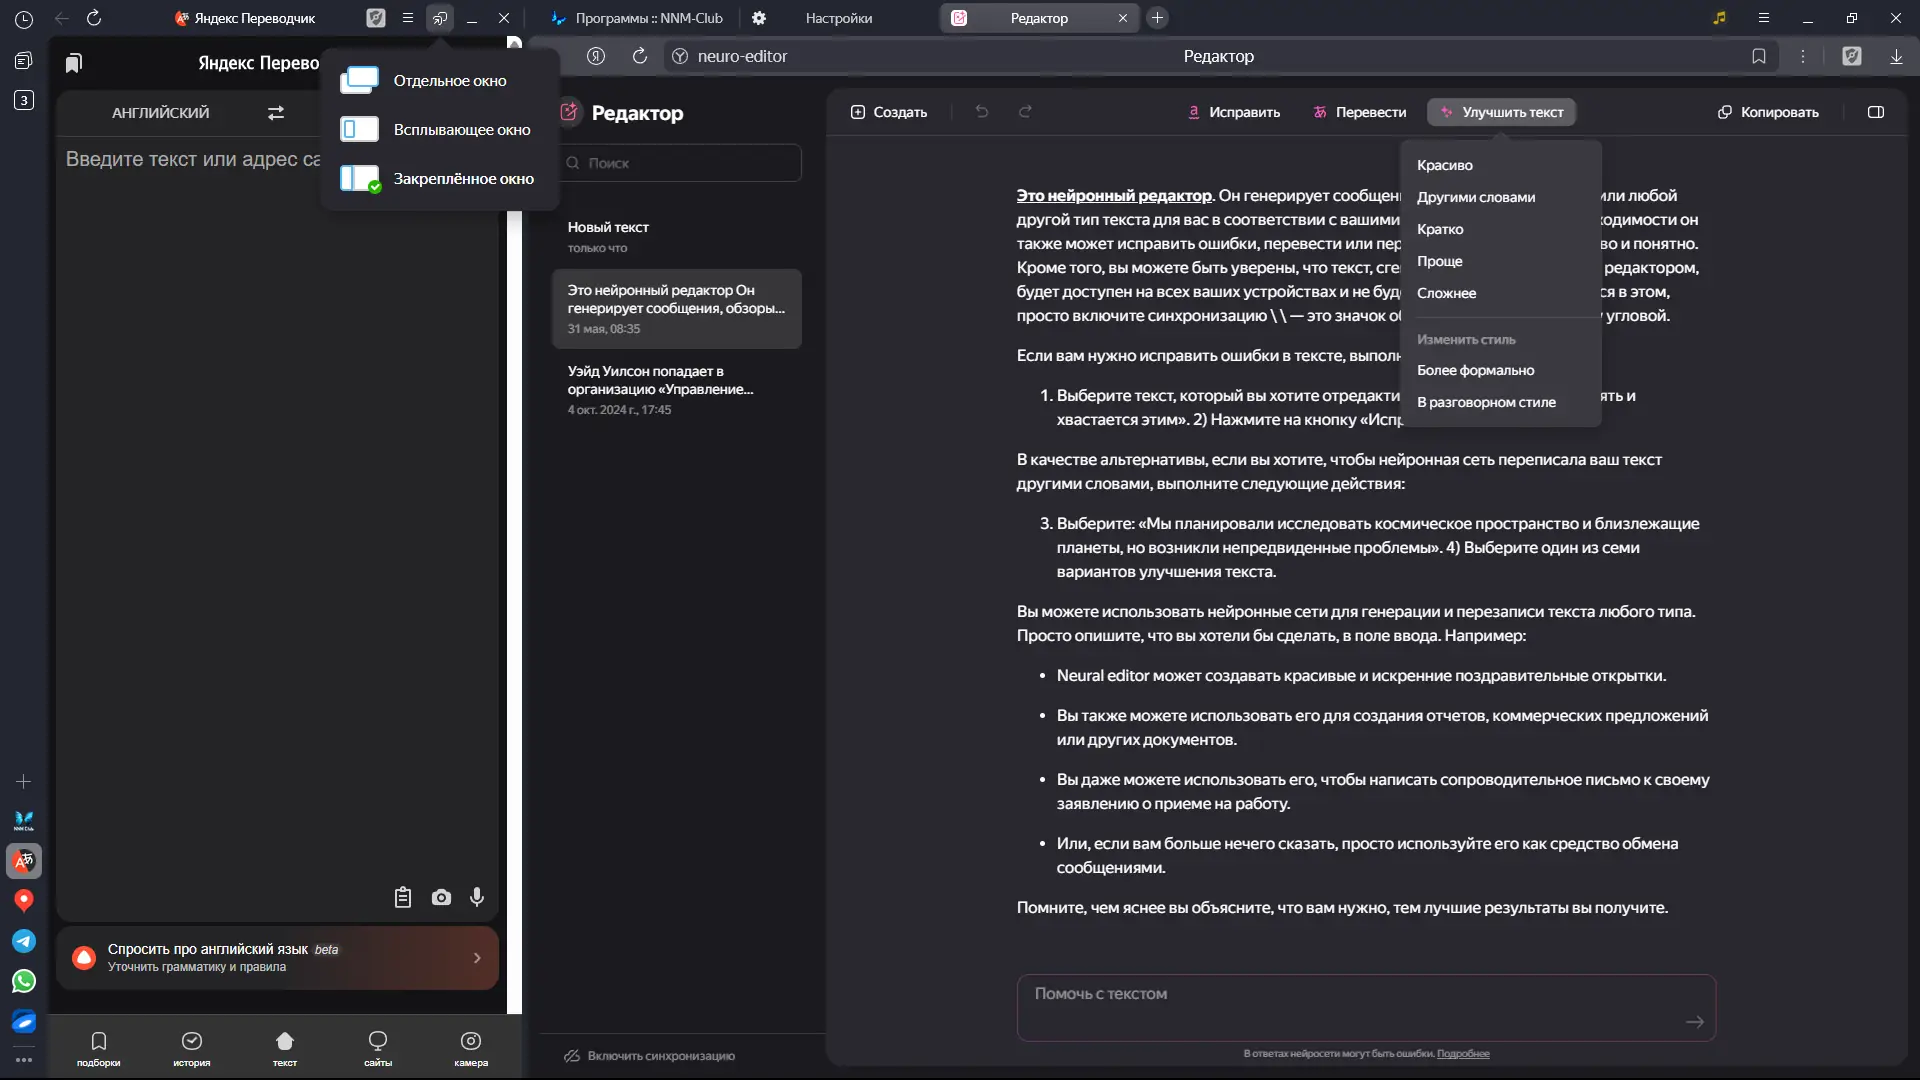The height and width of the screenshot is (1080, 1920).
Task: Switch to the "Настройки" tab
Action: pyautogui.click(x=838, y=18)
